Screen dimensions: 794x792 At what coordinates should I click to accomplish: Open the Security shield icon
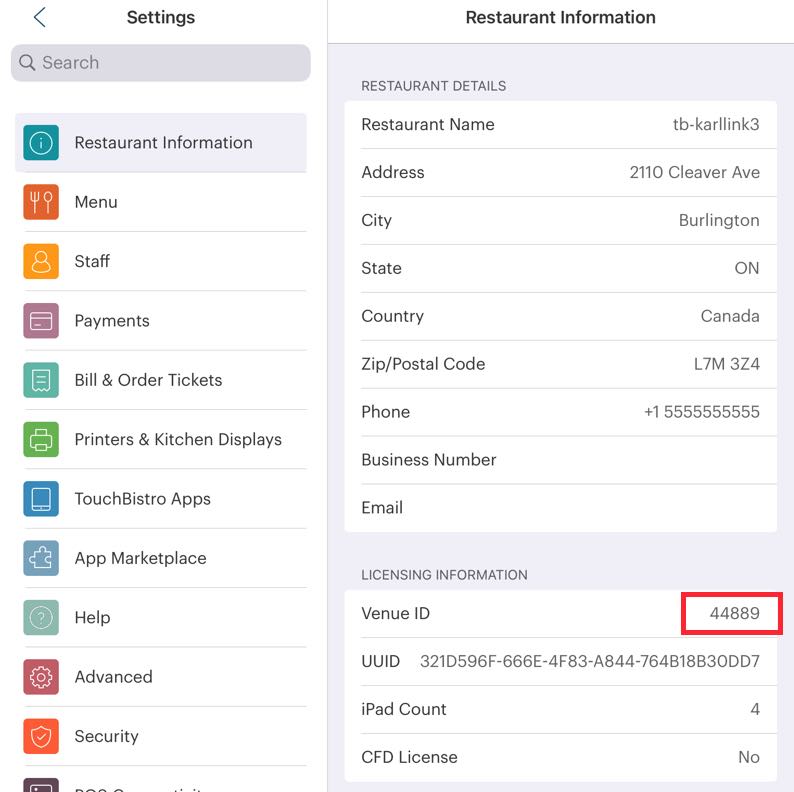click(41, 736)
